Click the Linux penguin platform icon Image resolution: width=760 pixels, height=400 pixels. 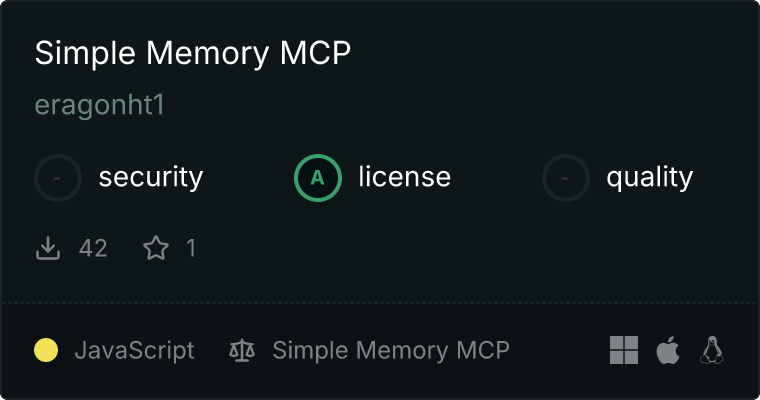click(712, 350)
